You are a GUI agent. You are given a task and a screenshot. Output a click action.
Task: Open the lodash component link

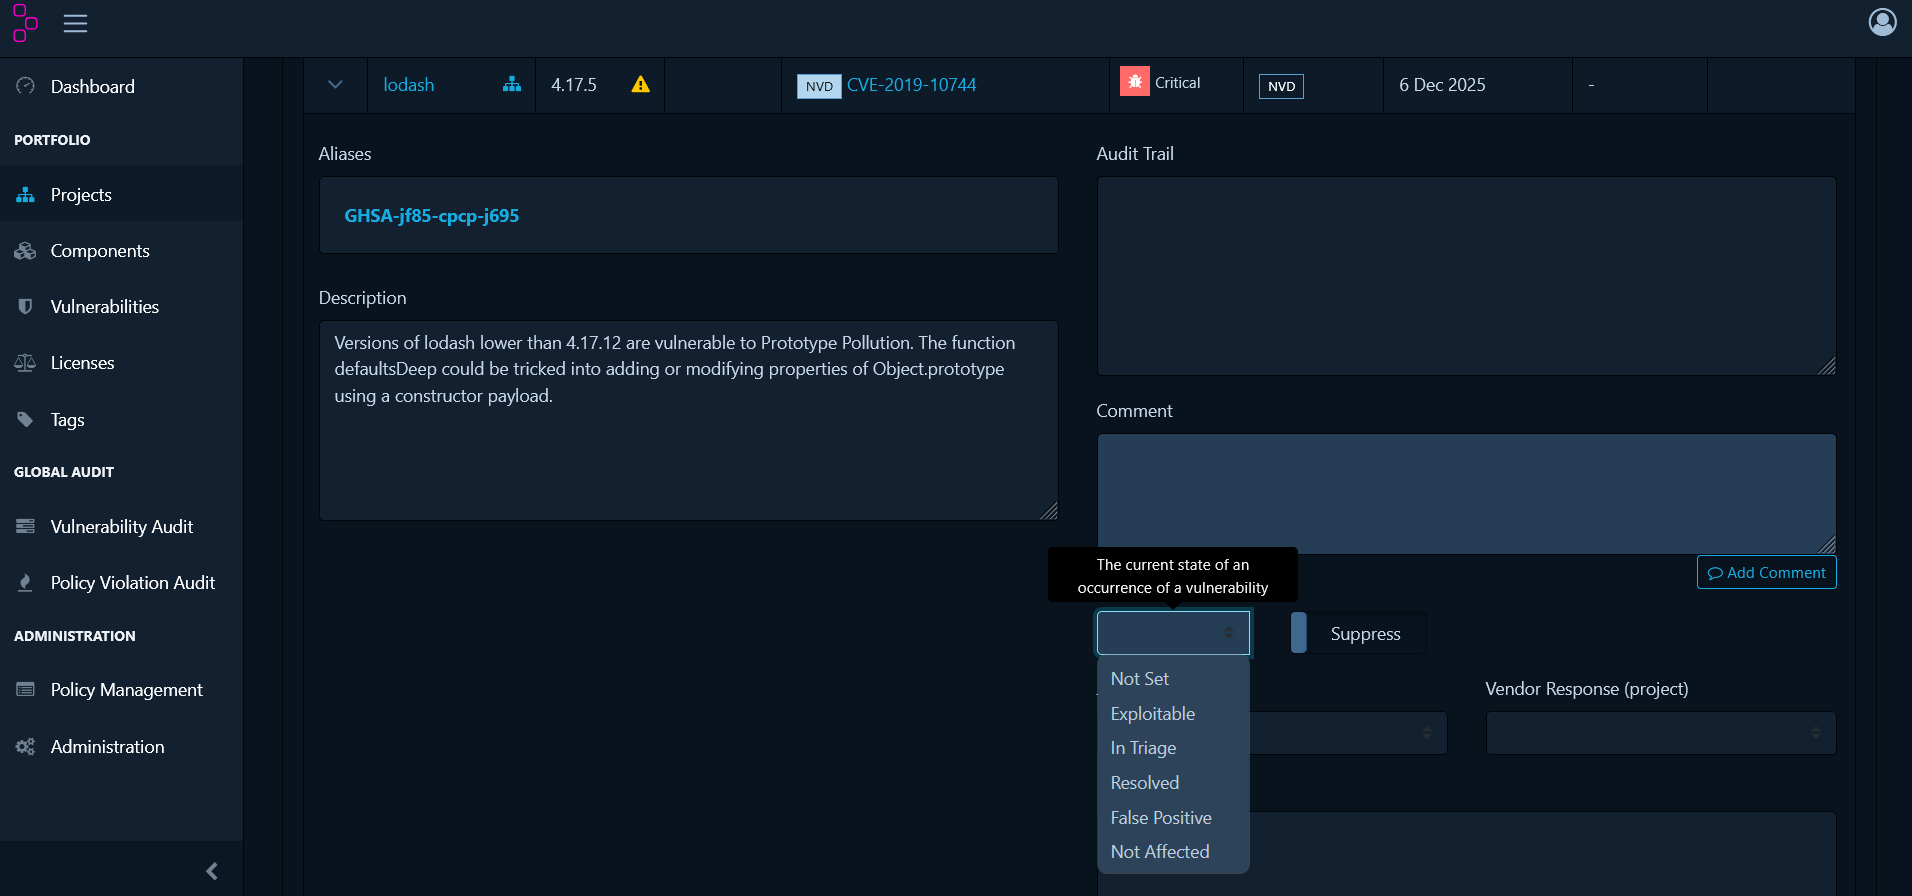(x=408, y=85)
